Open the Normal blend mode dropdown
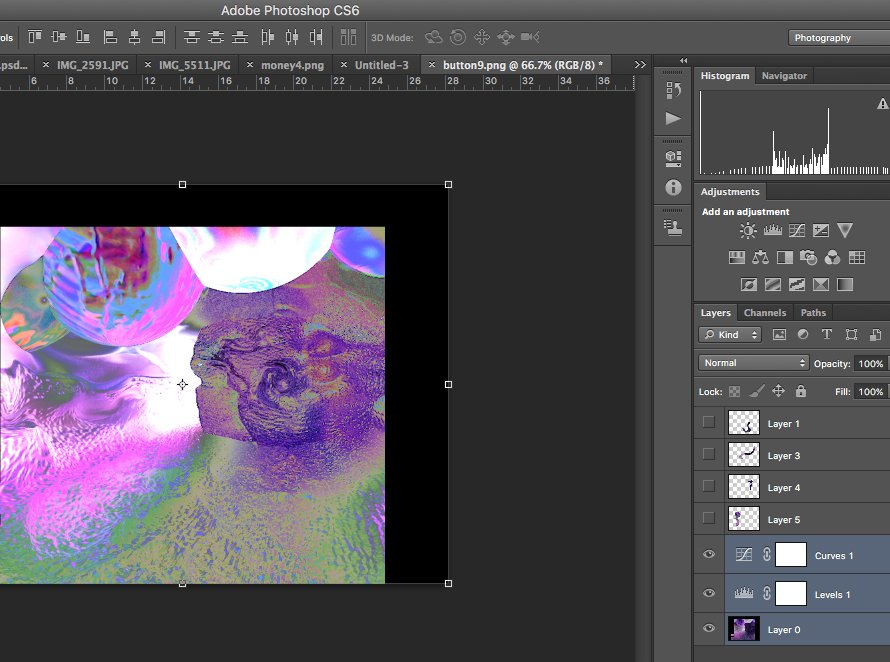Viewport: 890px width, 662px height. (753, 363)
